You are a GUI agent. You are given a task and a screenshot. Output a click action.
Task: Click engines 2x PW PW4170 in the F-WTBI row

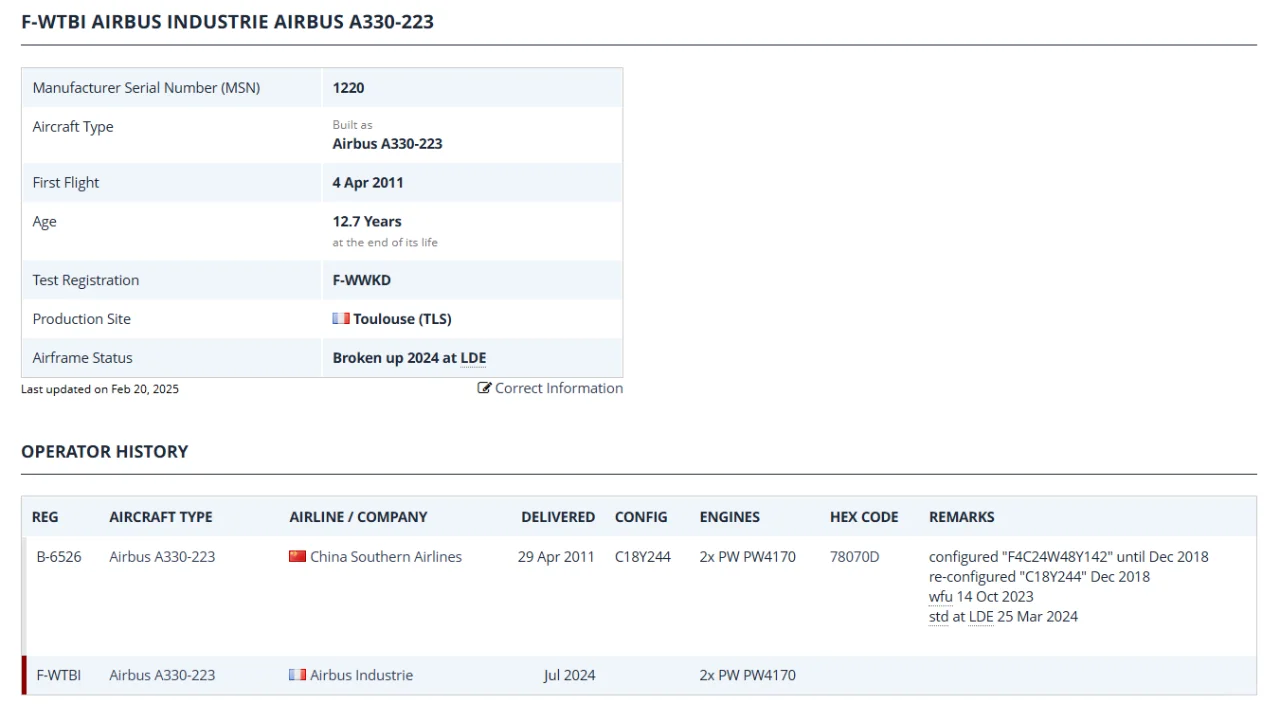747,675
